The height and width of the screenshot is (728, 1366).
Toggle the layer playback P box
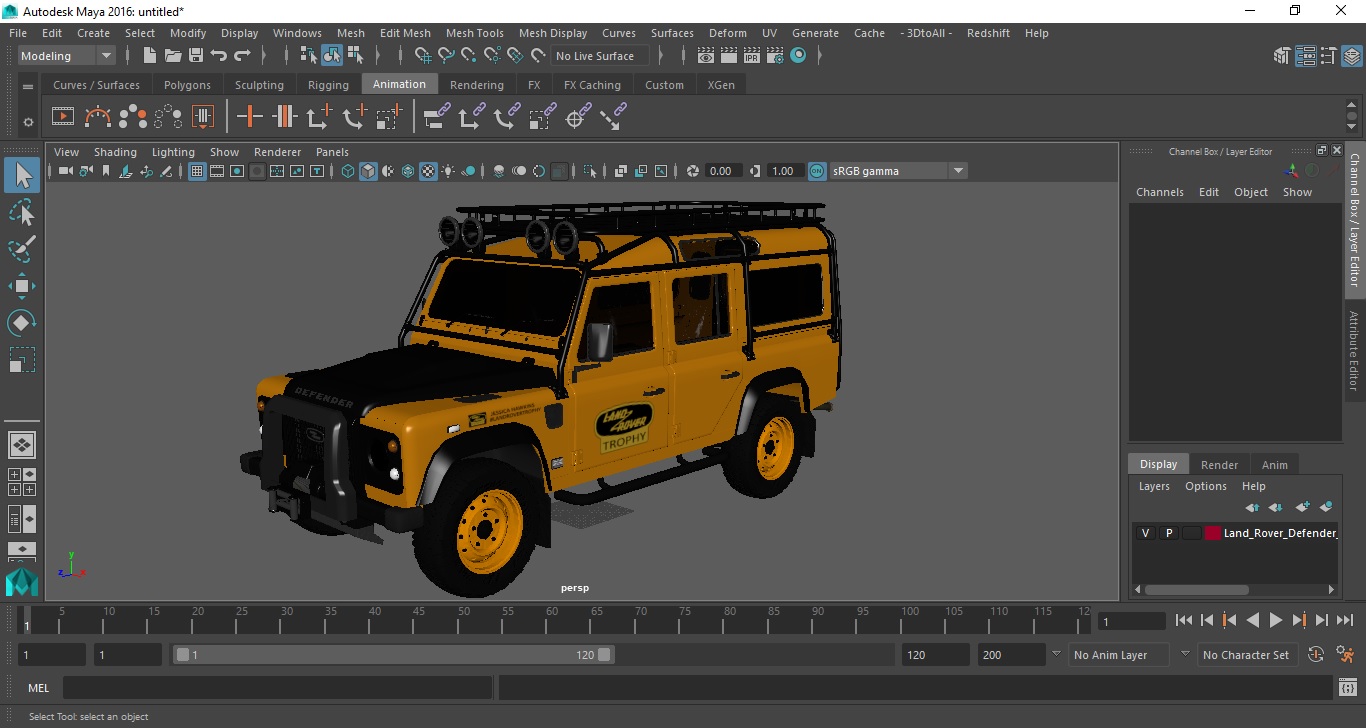tap(1168, 533)
